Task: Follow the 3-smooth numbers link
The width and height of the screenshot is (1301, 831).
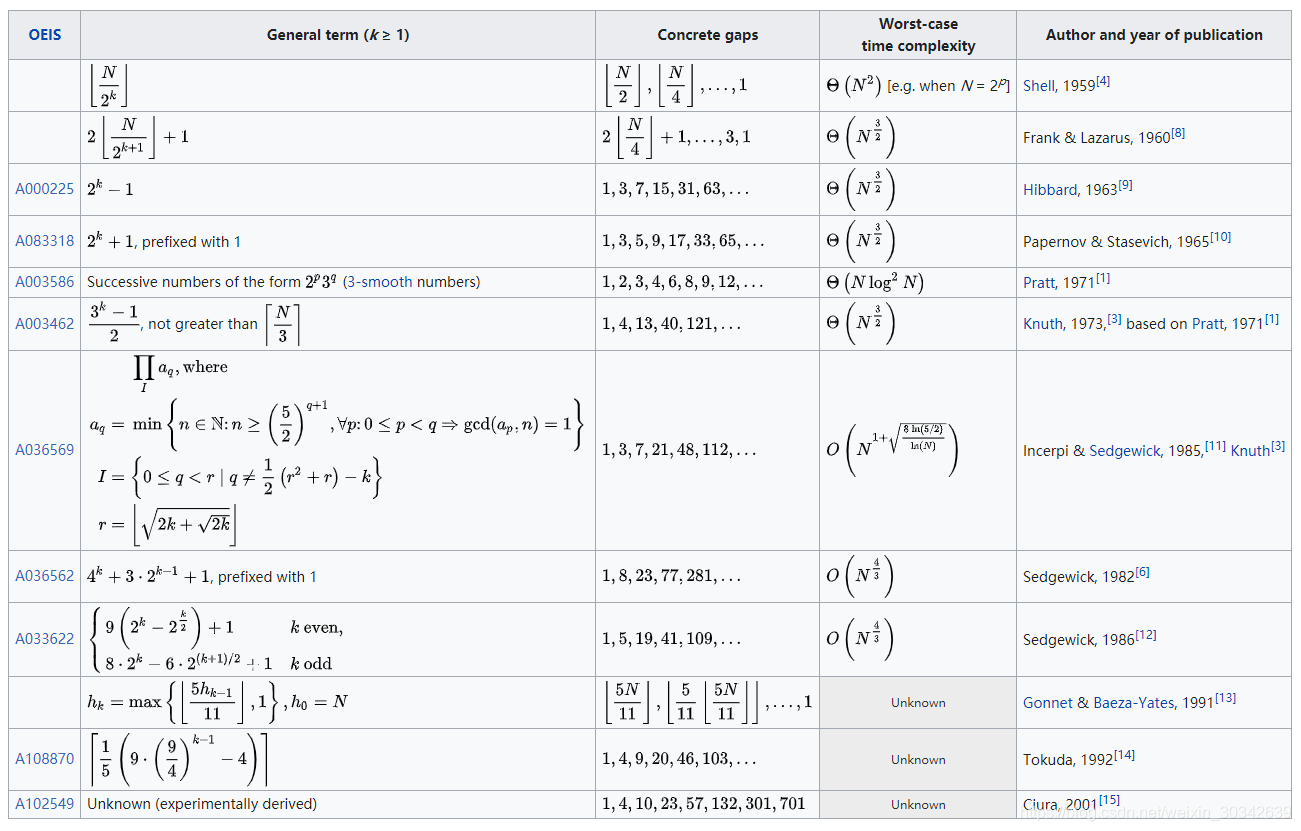Action: coord(380,282)
